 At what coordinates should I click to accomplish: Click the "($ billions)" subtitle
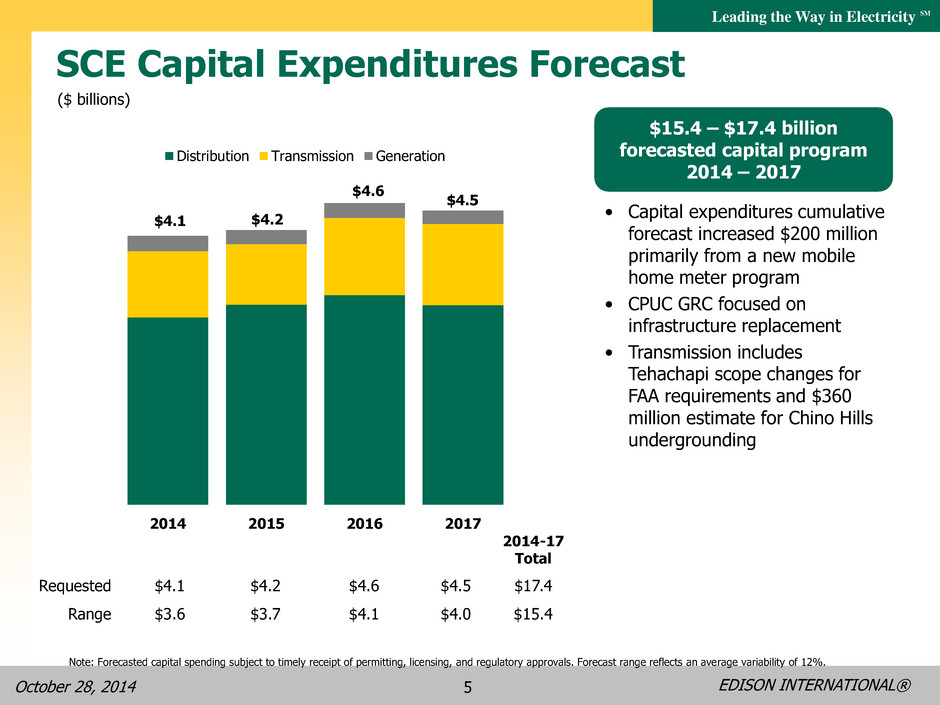point(94,100)
